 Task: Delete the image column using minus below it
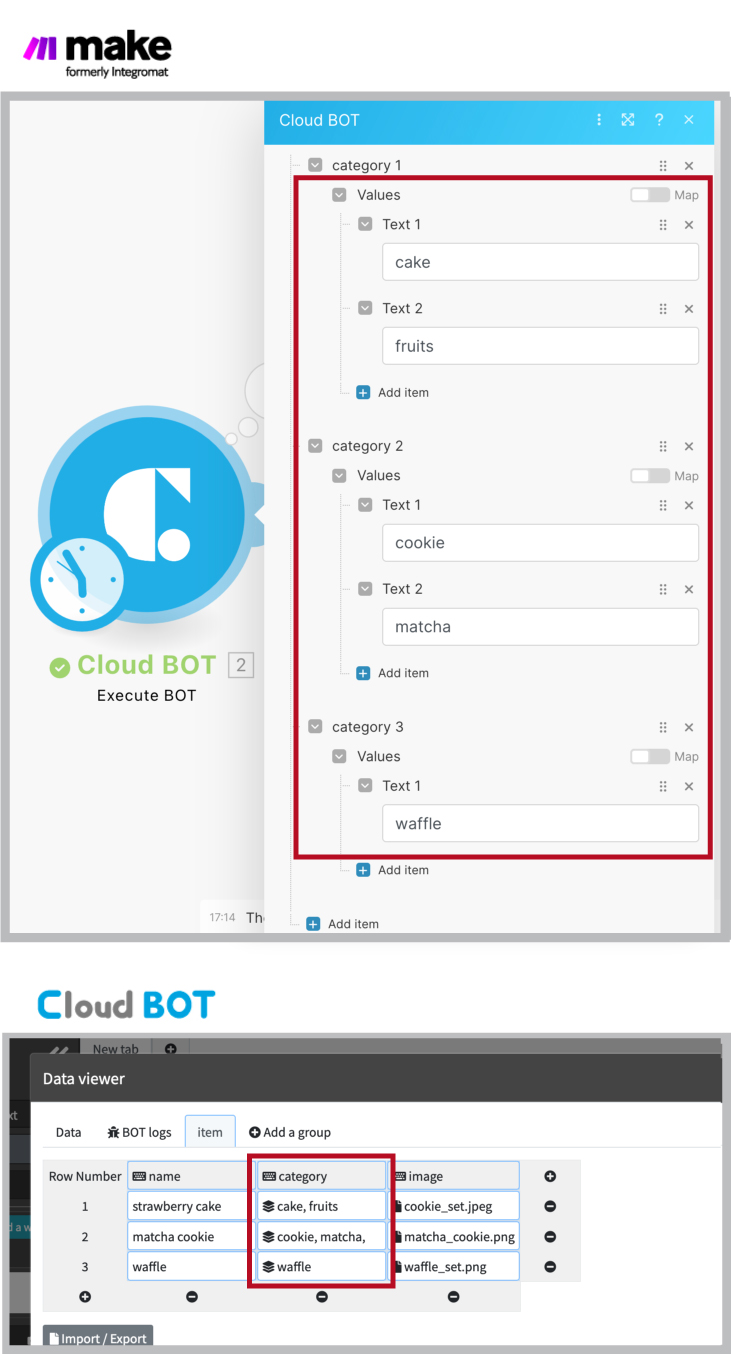tap(454, 1297)
